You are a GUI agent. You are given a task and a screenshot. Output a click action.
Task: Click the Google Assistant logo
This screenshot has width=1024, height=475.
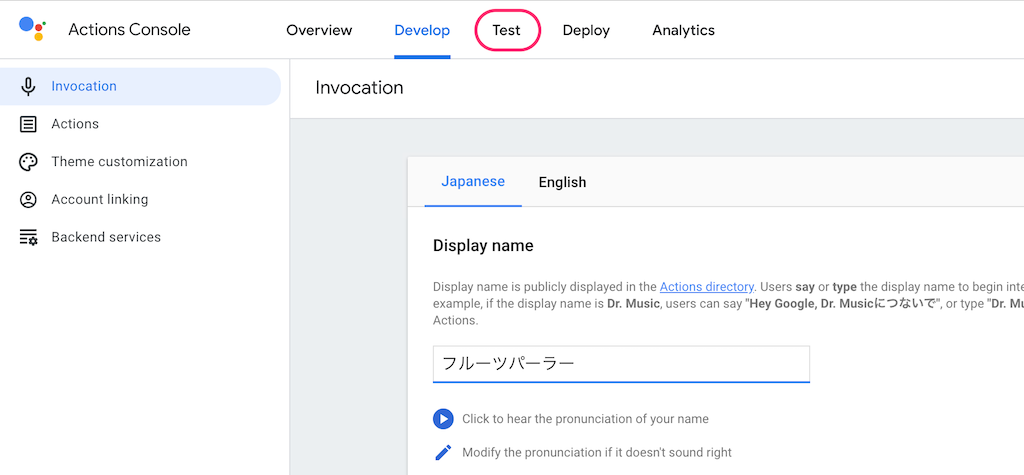[x=32, y=29]
